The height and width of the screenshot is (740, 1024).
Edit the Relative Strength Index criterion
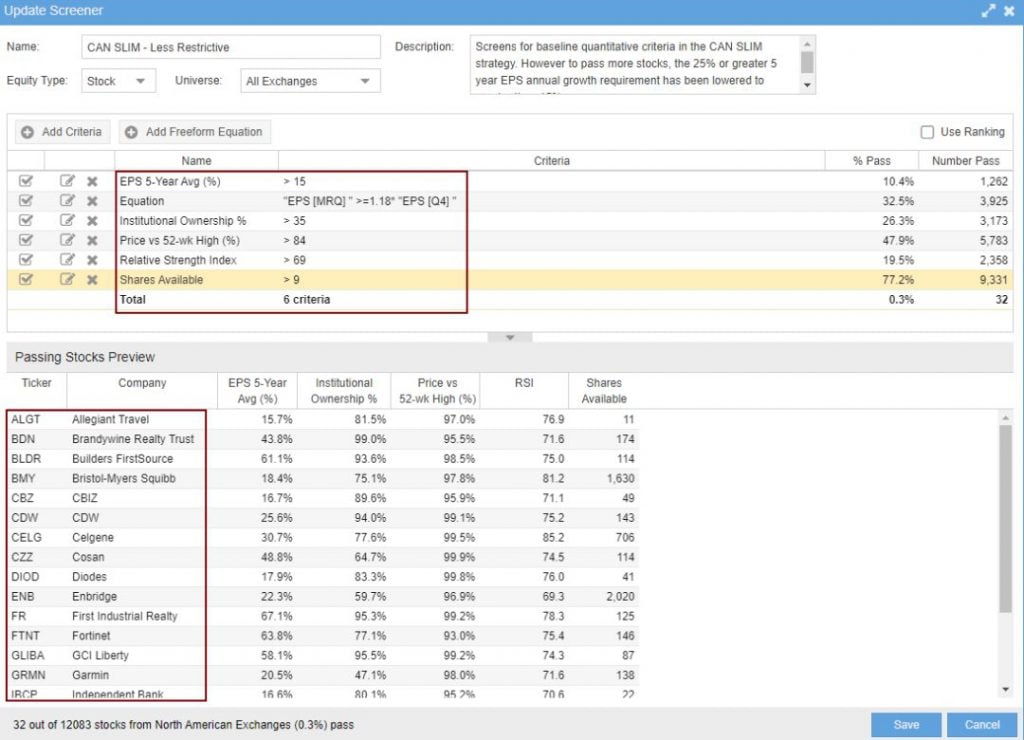coord(67,259)
